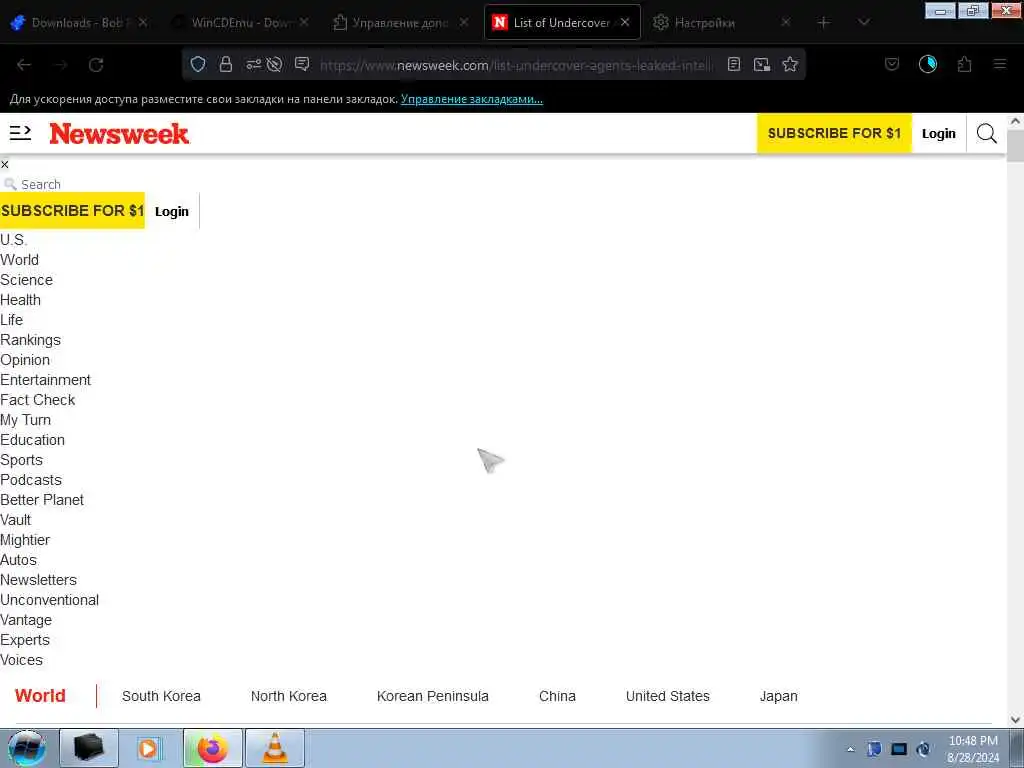
Task: Open Health section
Action: pyautogui.click(x=20, y=300)
